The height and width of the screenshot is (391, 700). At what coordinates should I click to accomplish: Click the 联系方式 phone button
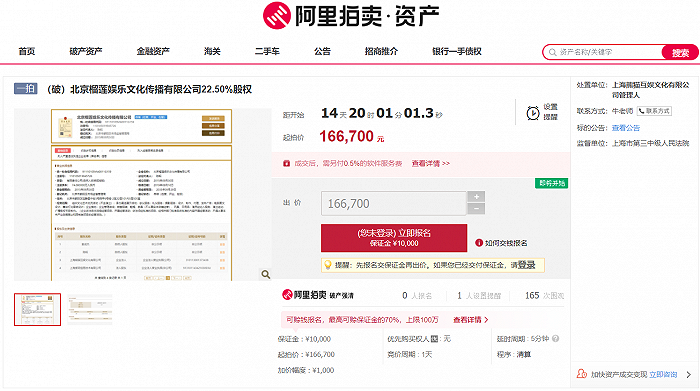pyautogui.click(x=654, y=111)
